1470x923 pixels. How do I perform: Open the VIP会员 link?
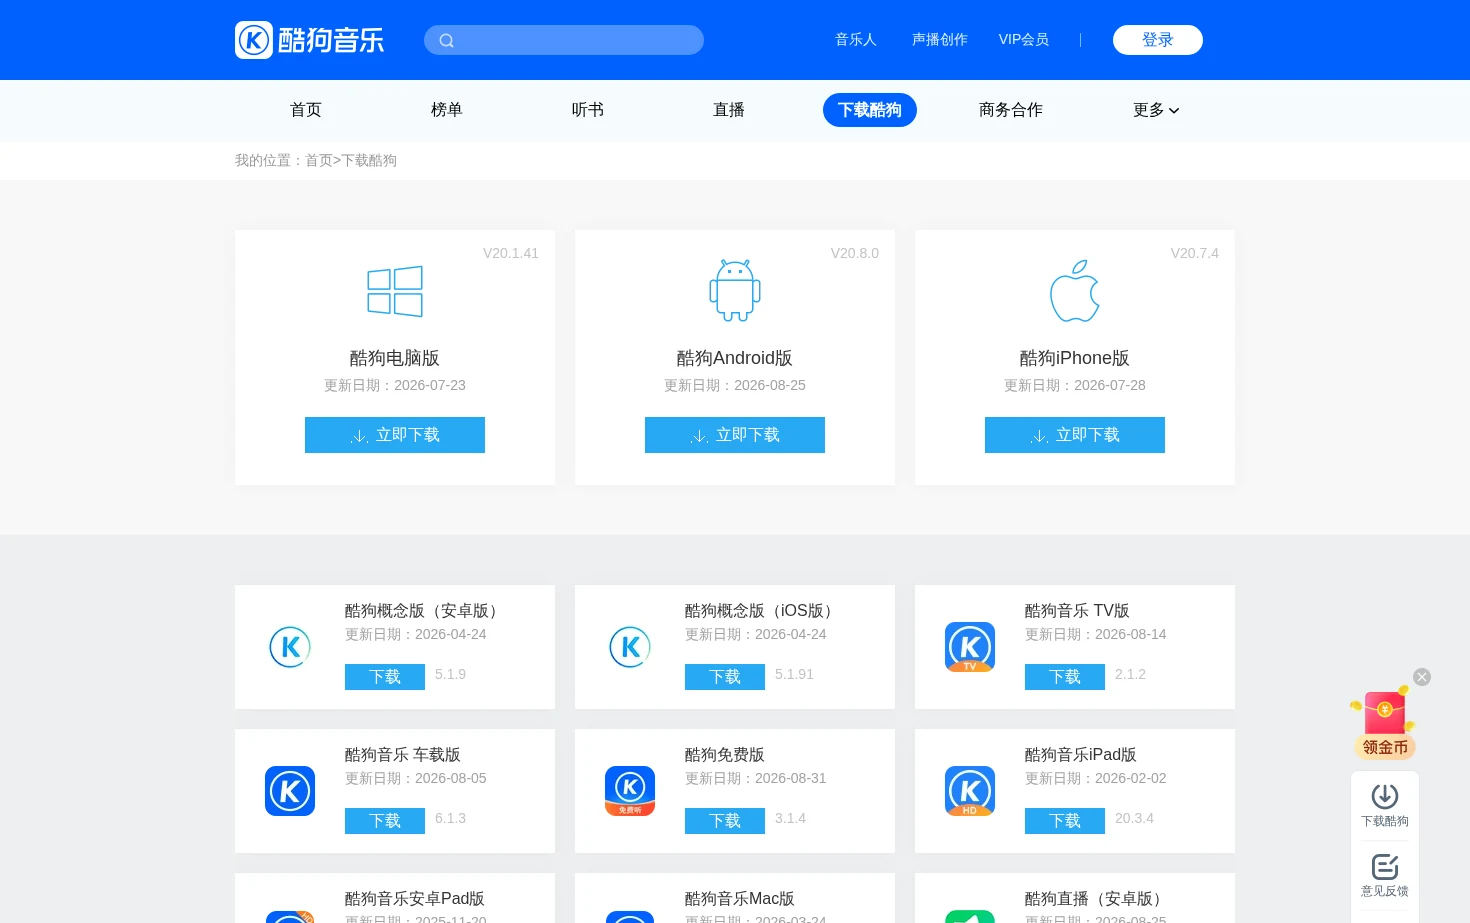(x=1024, y=40)
